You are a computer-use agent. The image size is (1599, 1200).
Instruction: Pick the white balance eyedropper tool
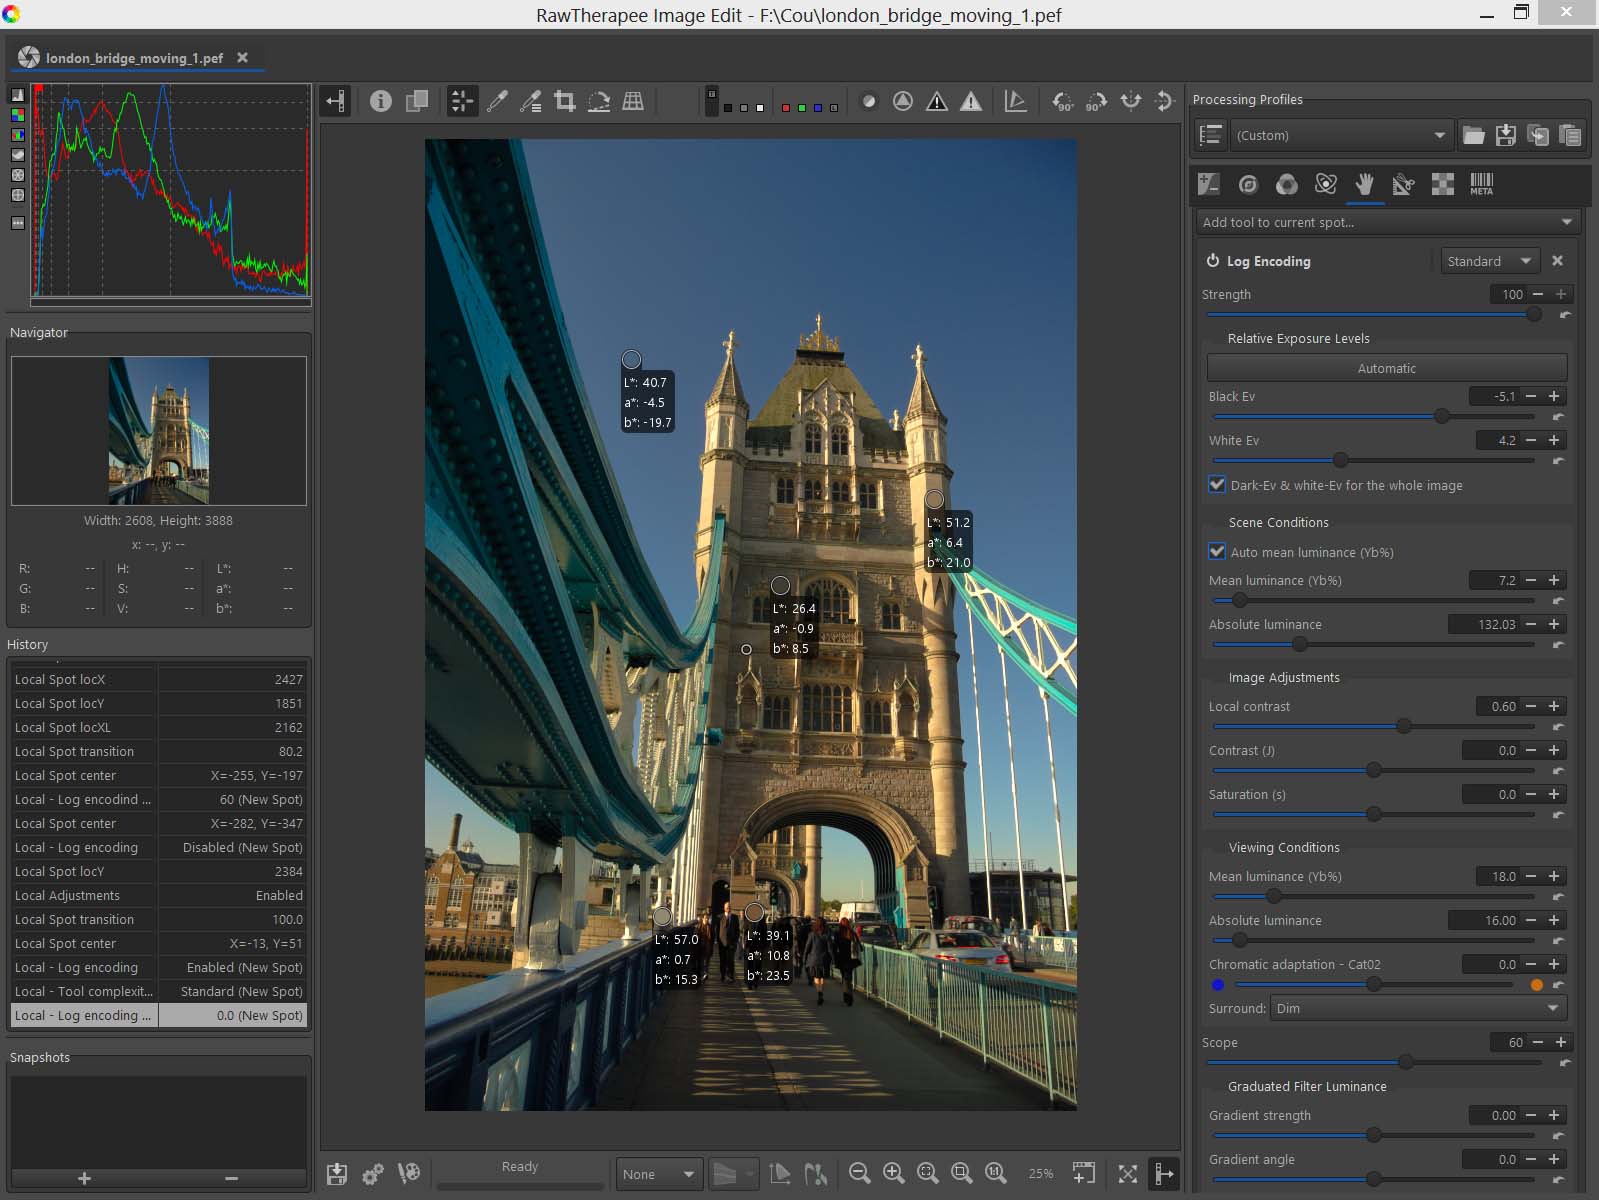[x=497, y=101]
